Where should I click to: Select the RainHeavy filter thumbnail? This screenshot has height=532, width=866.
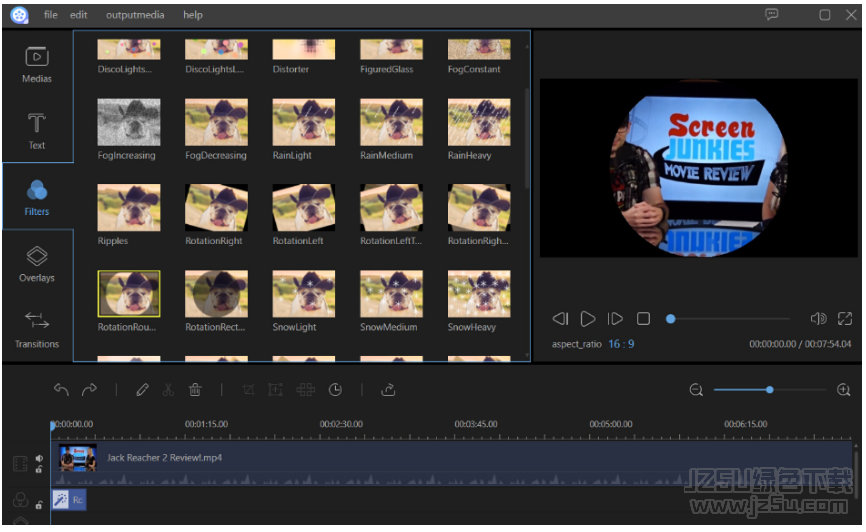point(479,122)
